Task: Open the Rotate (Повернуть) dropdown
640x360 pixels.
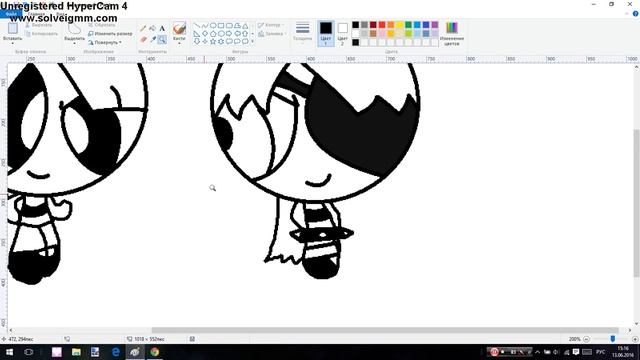Action: (105, 42)
